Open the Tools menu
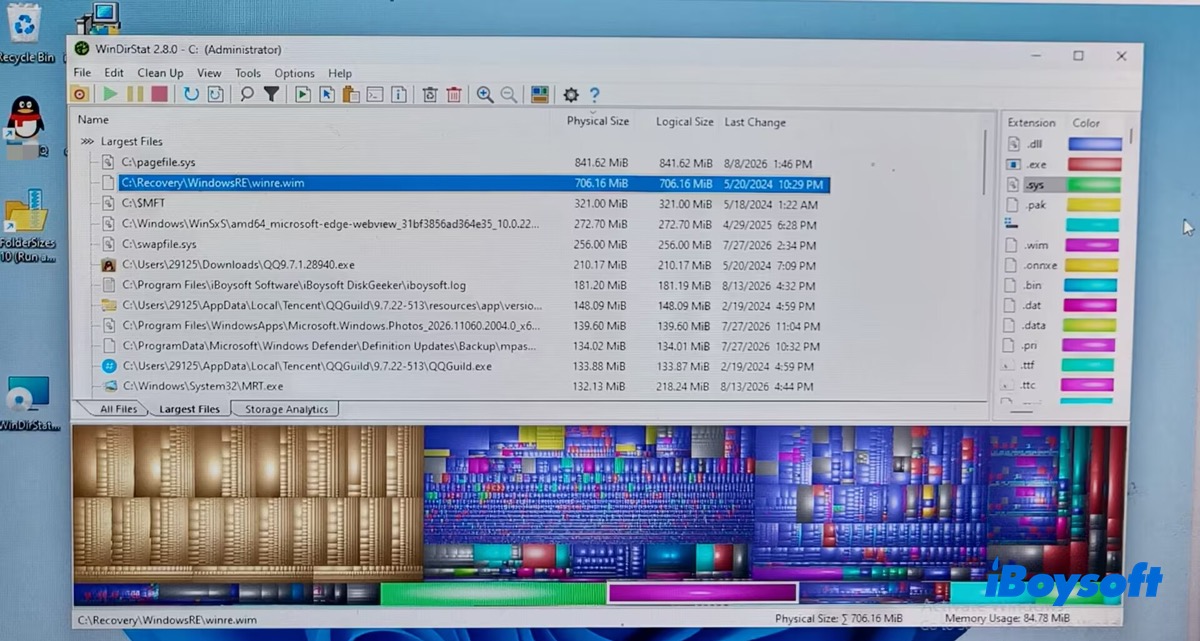Viewport: 1200px width, 641px height. [x=248, y=73]
